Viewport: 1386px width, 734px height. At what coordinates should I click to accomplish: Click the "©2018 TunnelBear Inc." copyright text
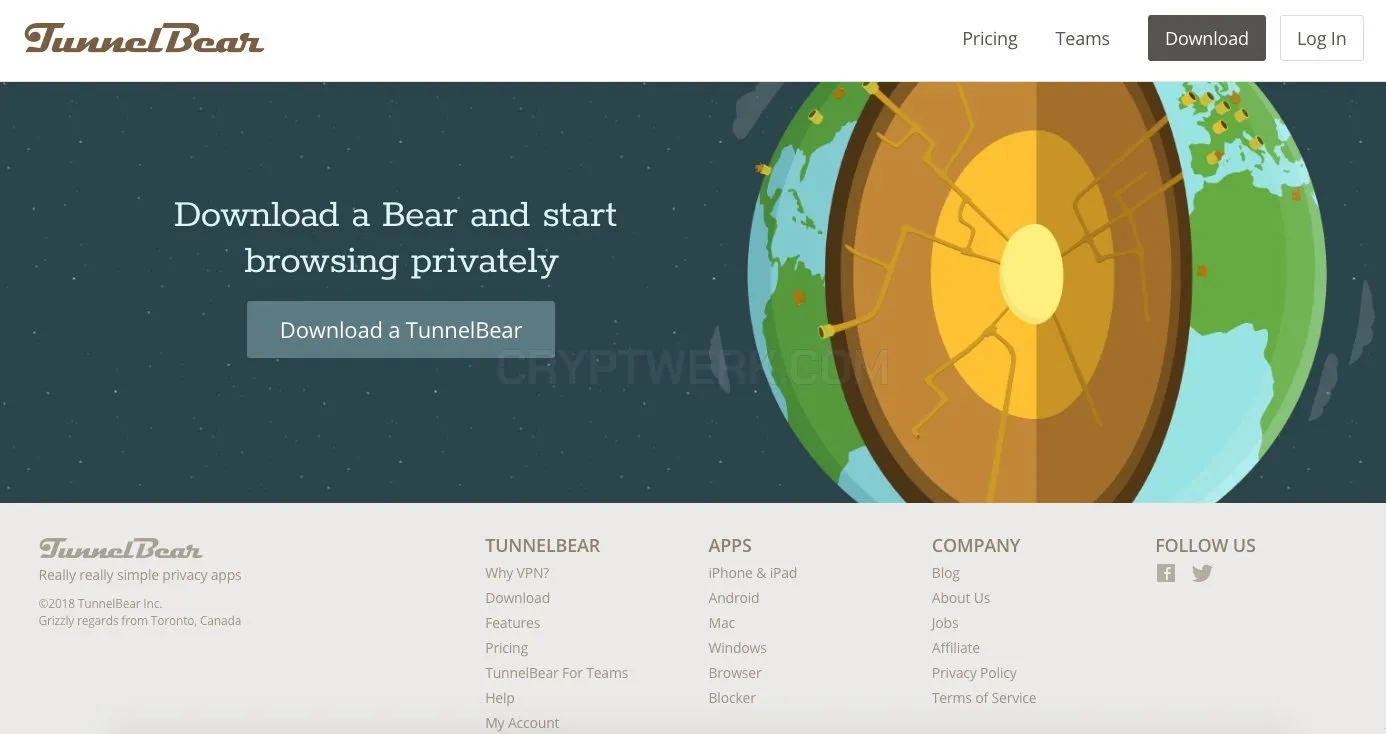[100, 604]
